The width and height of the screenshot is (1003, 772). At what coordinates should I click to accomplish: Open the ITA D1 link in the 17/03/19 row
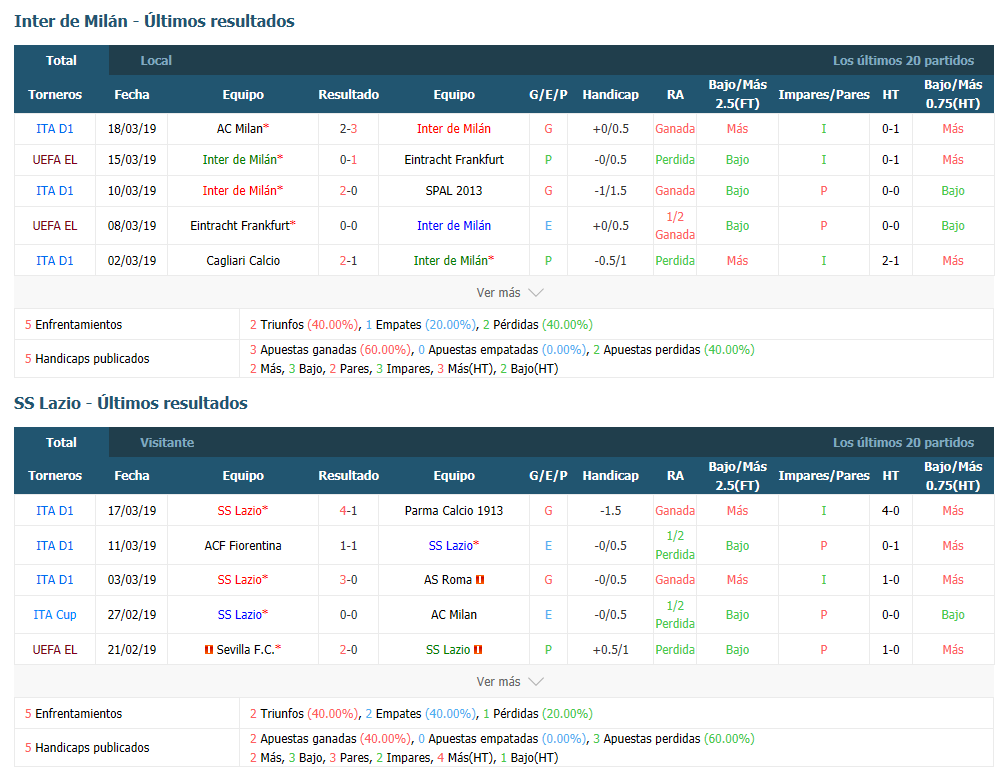pos(55,510)
